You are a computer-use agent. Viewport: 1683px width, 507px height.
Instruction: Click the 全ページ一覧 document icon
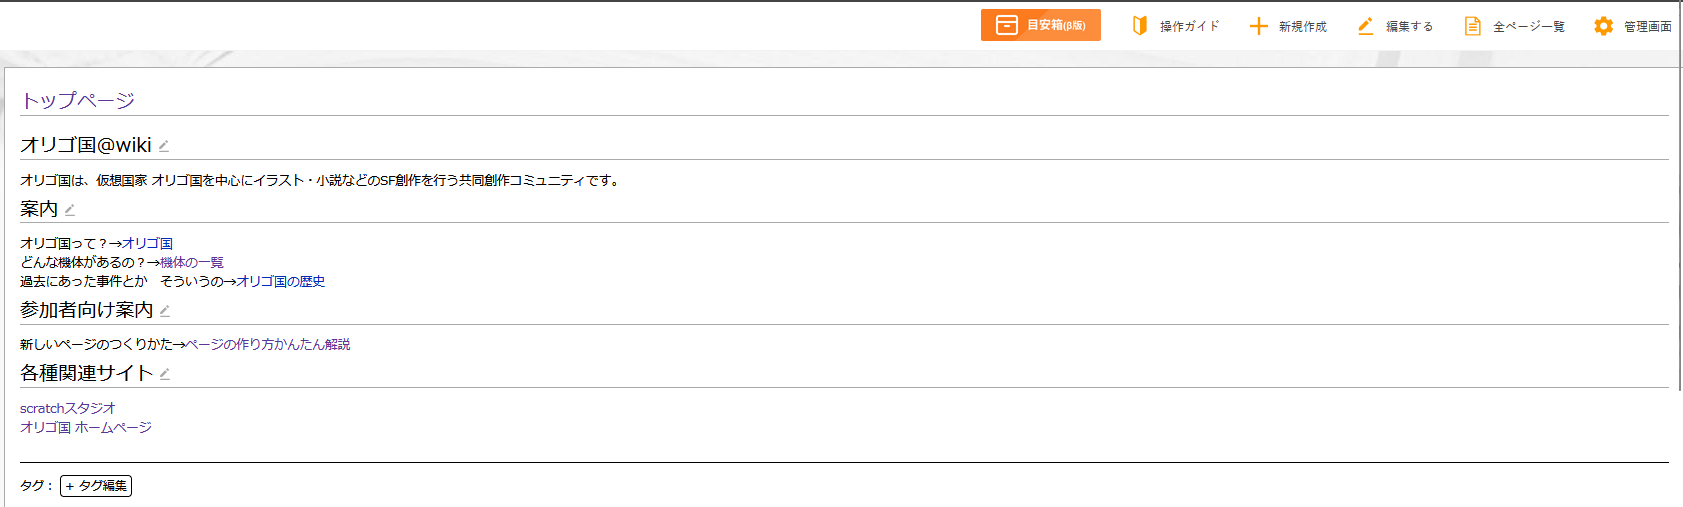click(1473, 26)
